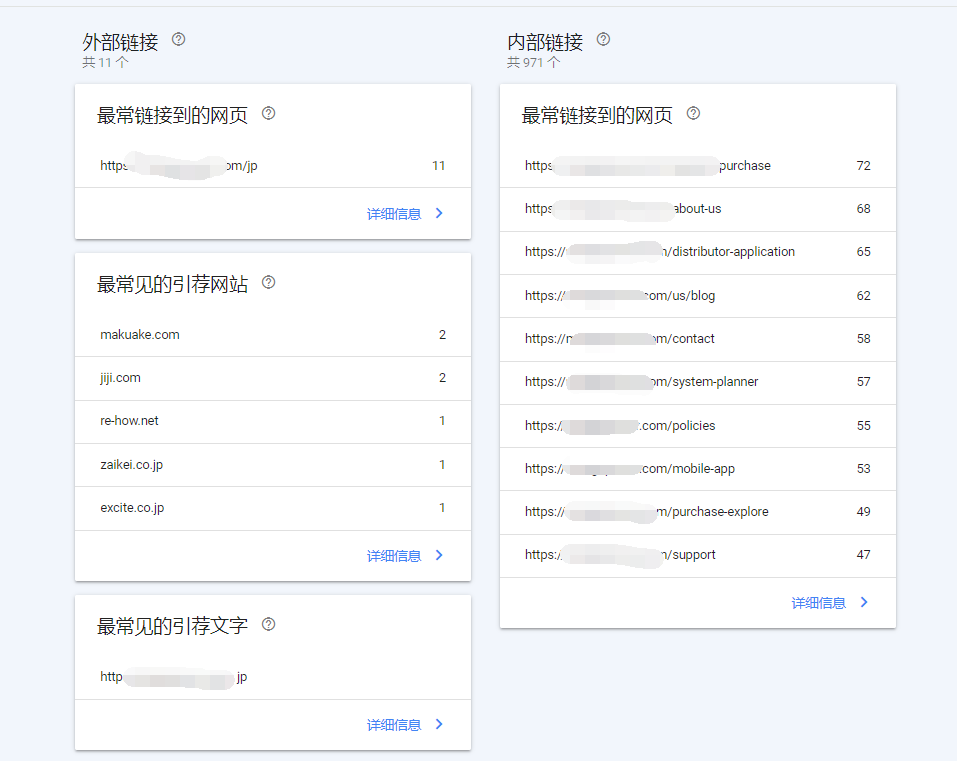Open 详细信息 at the bottom of internal links
This screenshot has height=761, width=957.
818,602
